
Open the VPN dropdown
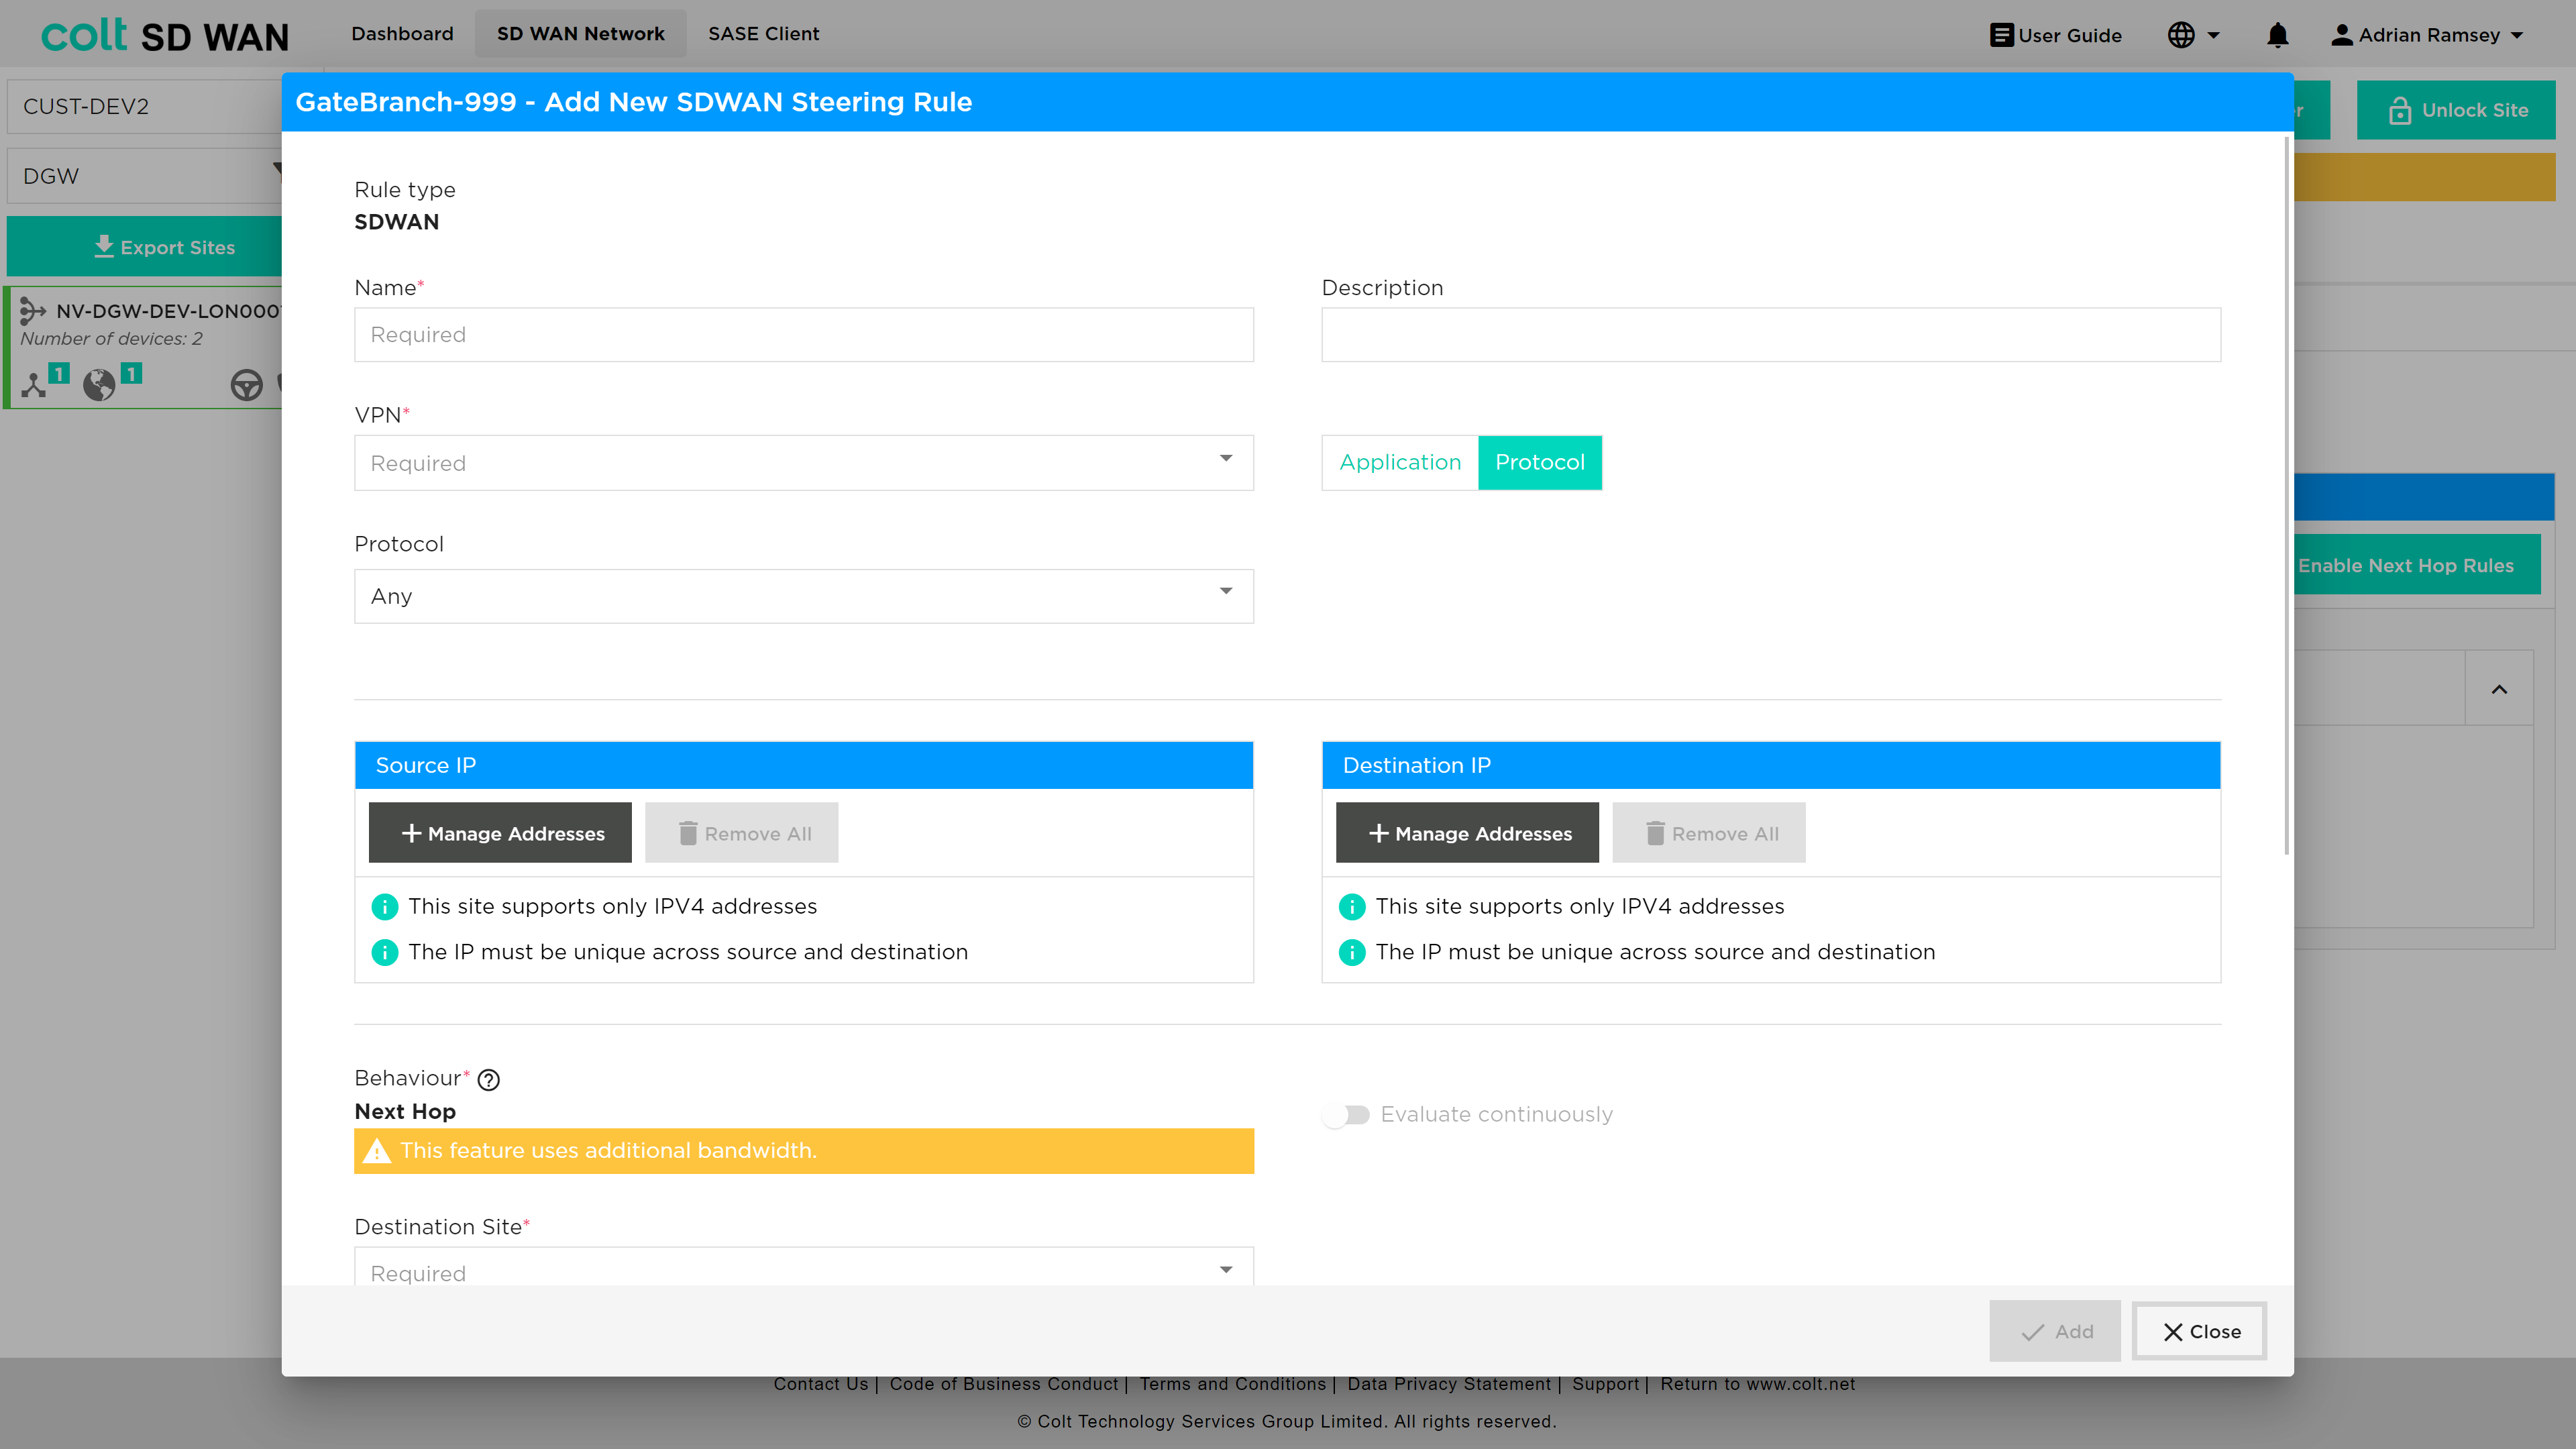pyautogui.click(x=804, y=463)
